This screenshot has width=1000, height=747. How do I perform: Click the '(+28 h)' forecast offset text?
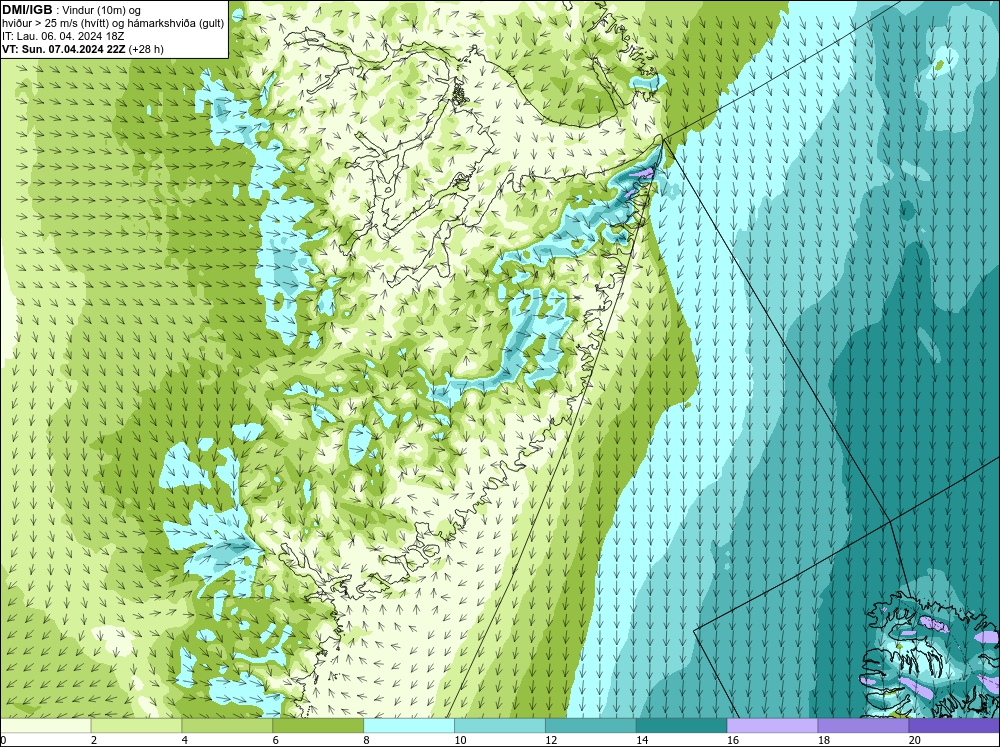pos(146,49)
